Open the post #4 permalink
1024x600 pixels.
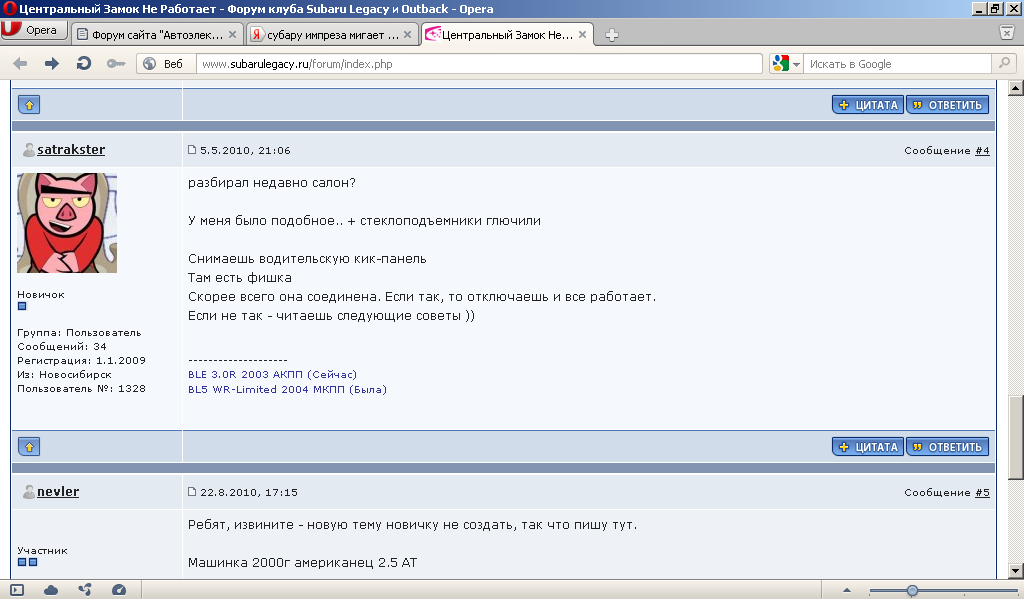982,150
